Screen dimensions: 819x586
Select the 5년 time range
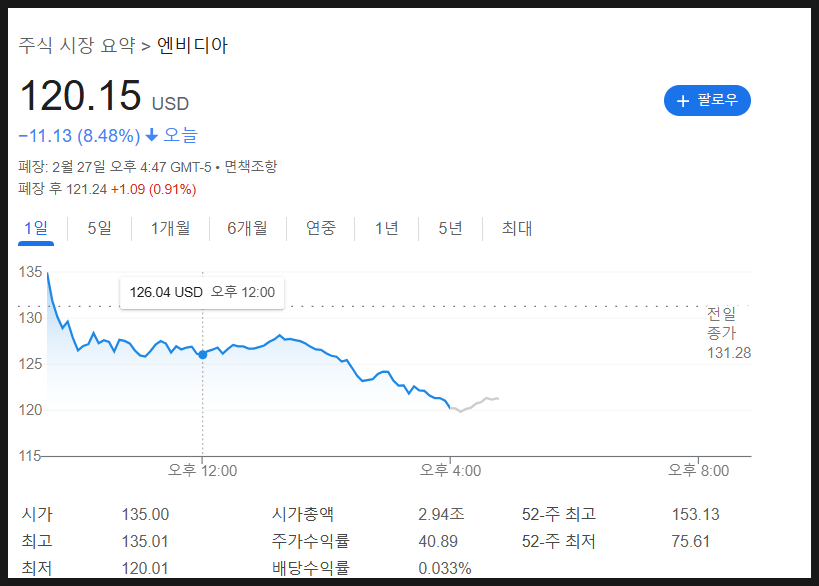coord(450,228)
